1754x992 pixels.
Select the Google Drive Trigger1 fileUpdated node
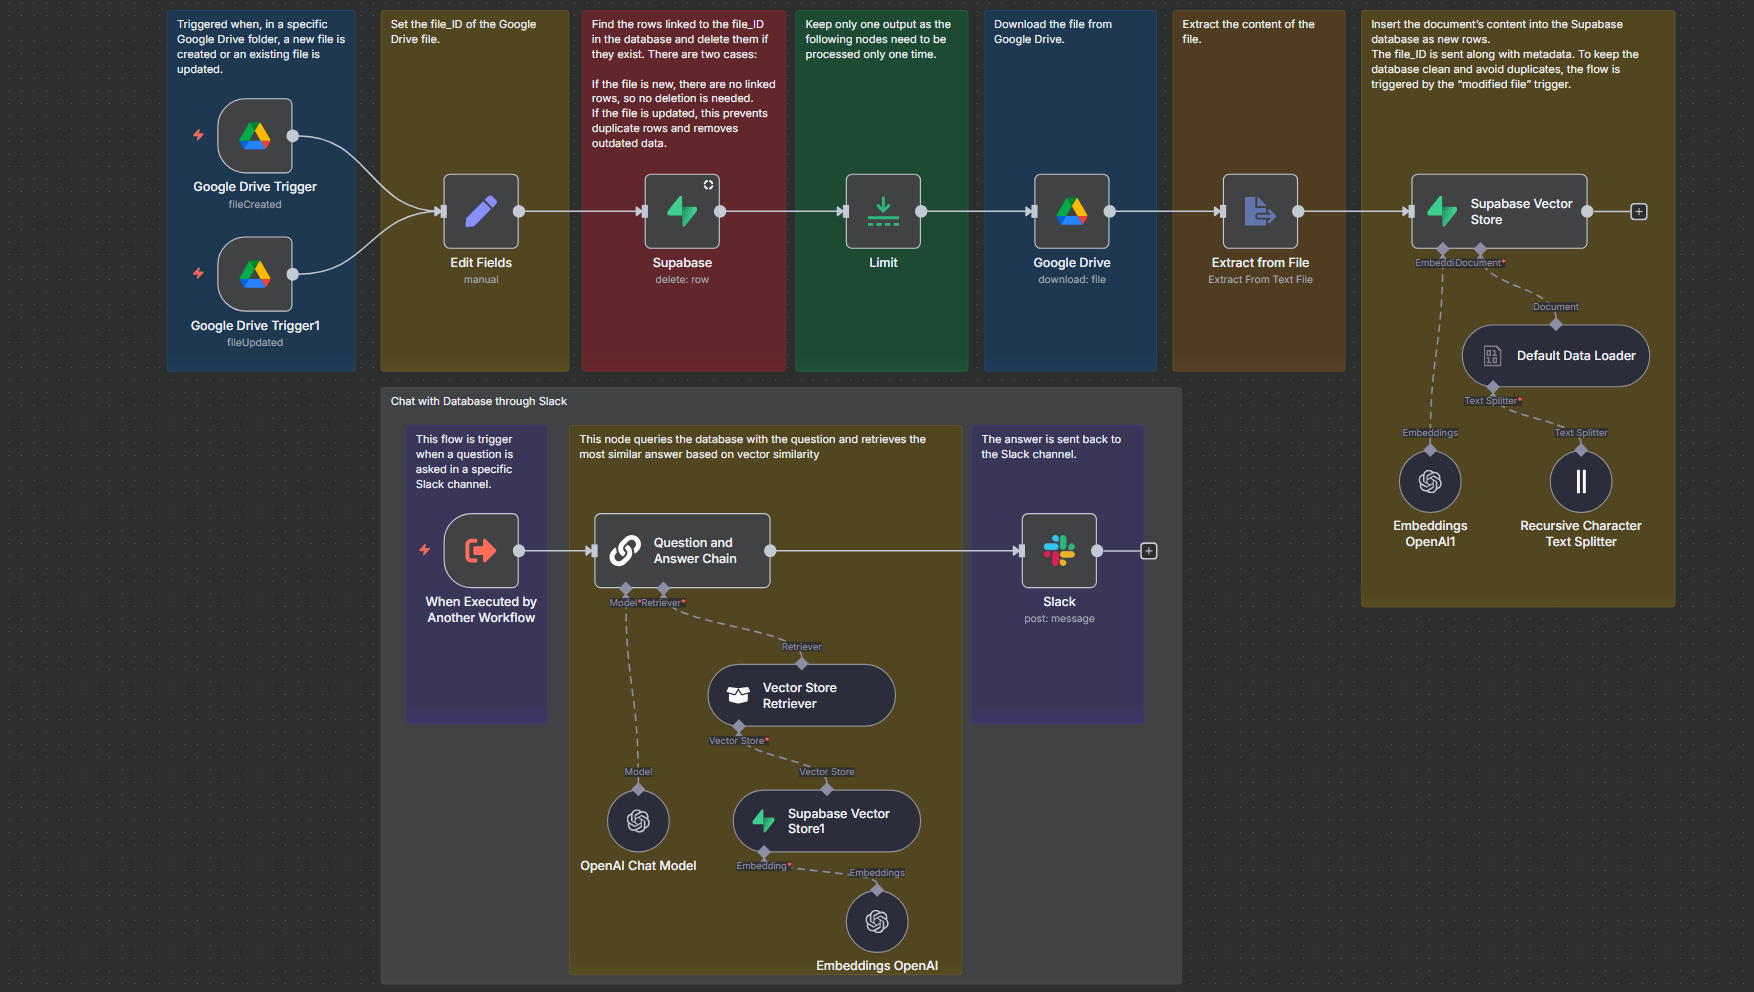(255, 274)
